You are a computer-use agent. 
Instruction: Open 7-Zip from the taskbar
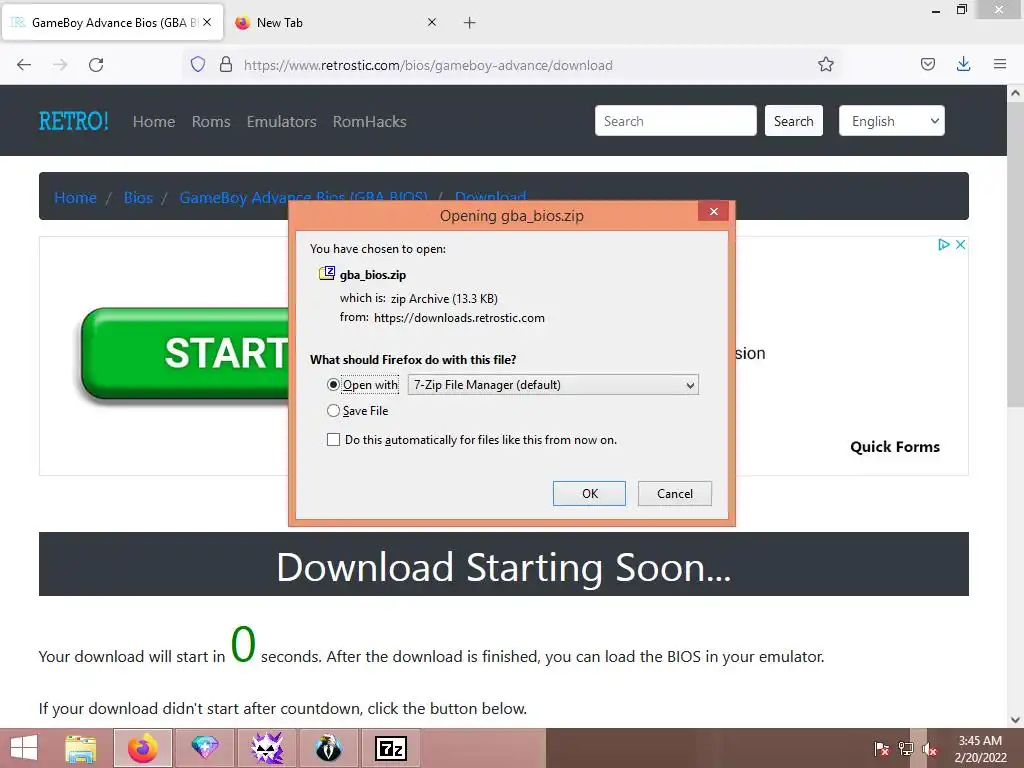point(391,748)
